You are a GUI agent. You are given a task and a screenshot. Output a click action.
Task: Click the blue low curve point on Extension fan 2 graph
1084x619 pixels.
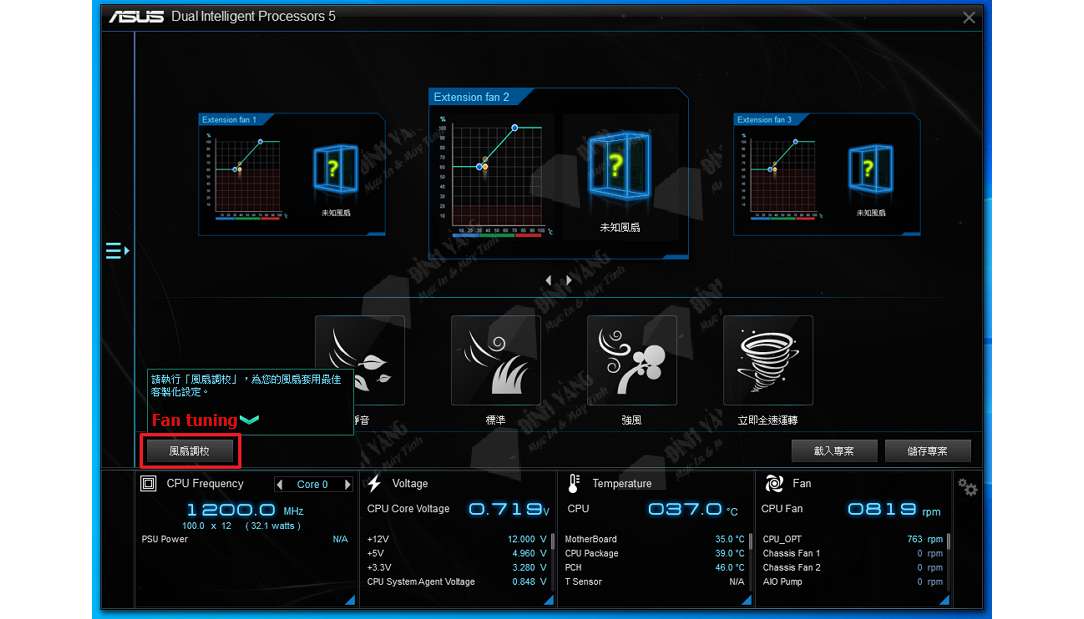[x=479, y=167]
